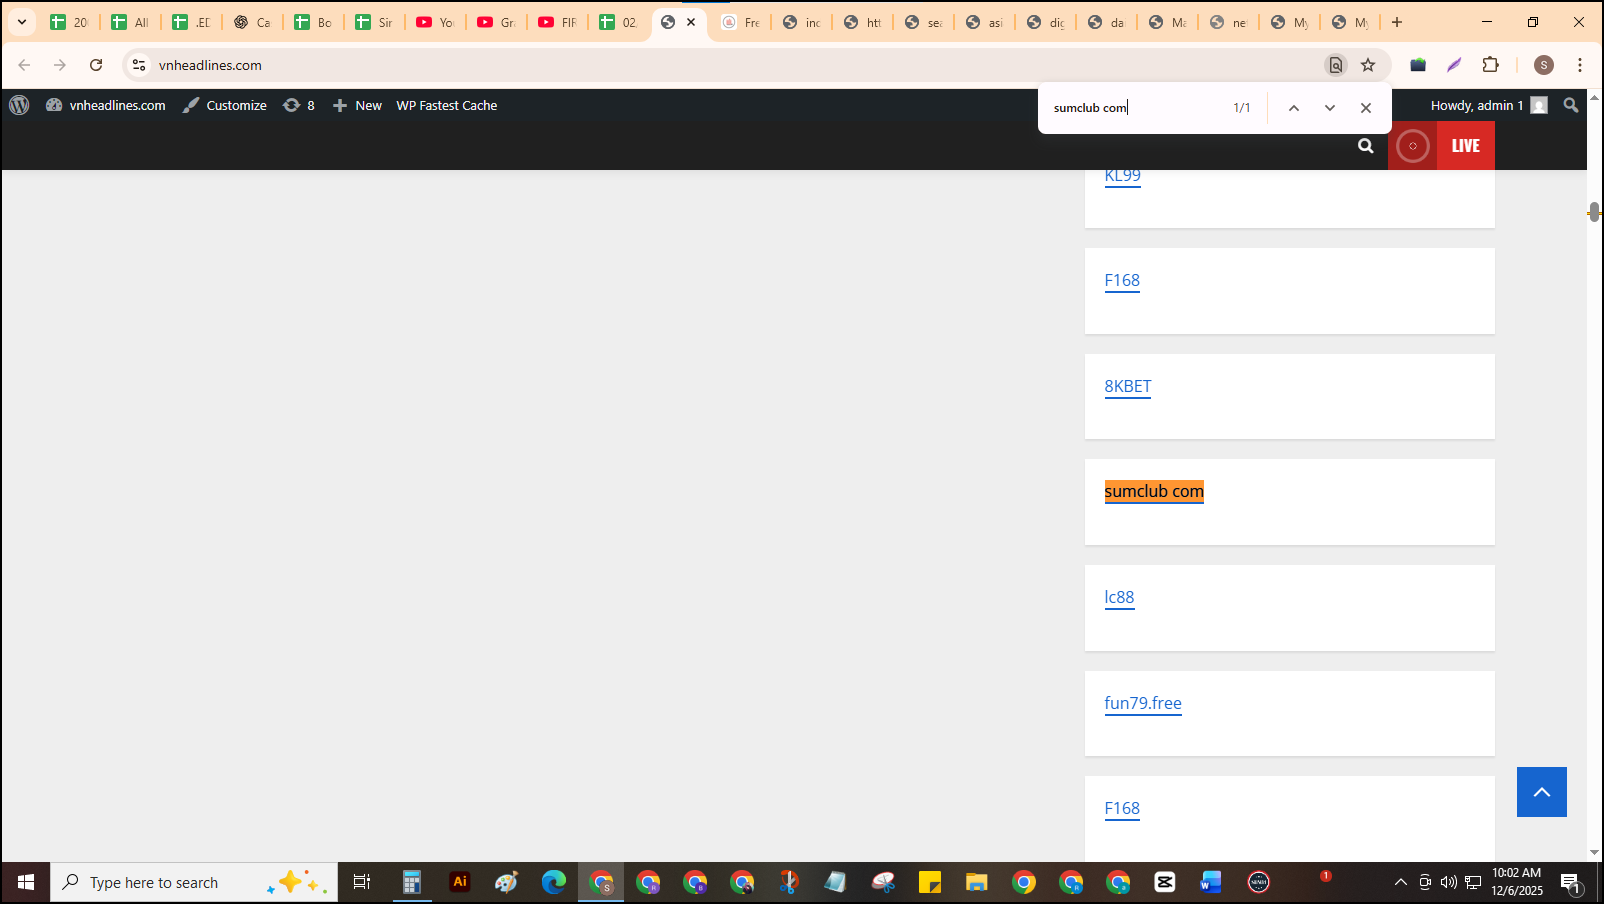Reload the vnheadlines.com page
This screenshot has width=1604, height=904.
pos(96,65)
